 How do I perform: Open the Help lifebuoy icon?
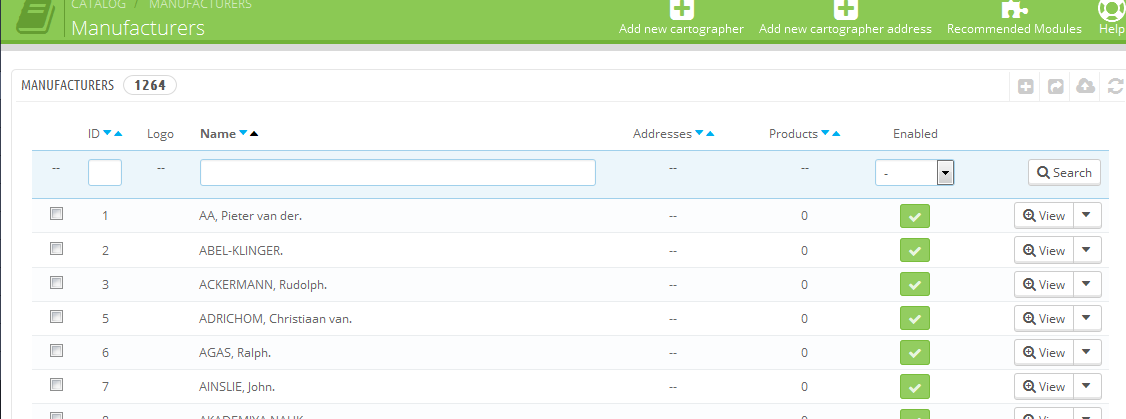point(1112,9)
